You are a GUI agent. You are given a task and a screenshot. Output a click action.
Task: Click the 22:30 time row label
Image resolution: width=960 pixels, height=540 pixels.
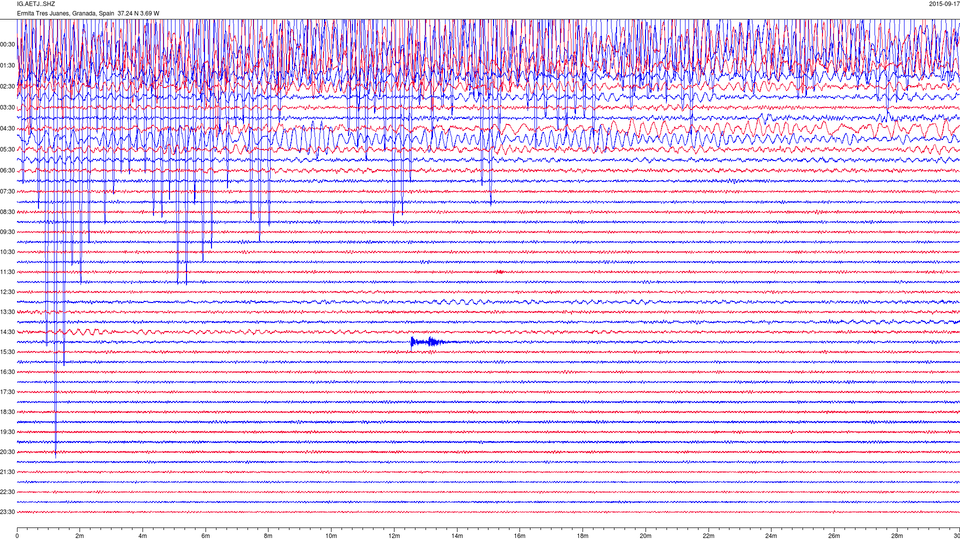coord(7,492)
